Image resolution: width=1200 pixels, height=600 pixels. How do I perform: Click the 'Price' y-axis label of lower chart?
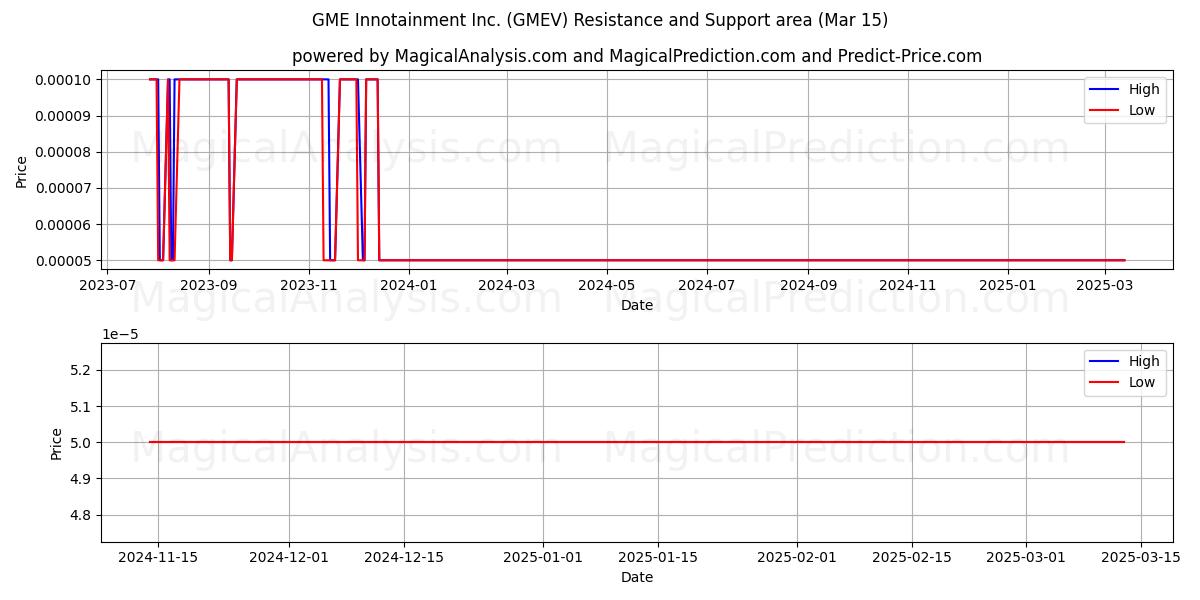click(57, 443)
